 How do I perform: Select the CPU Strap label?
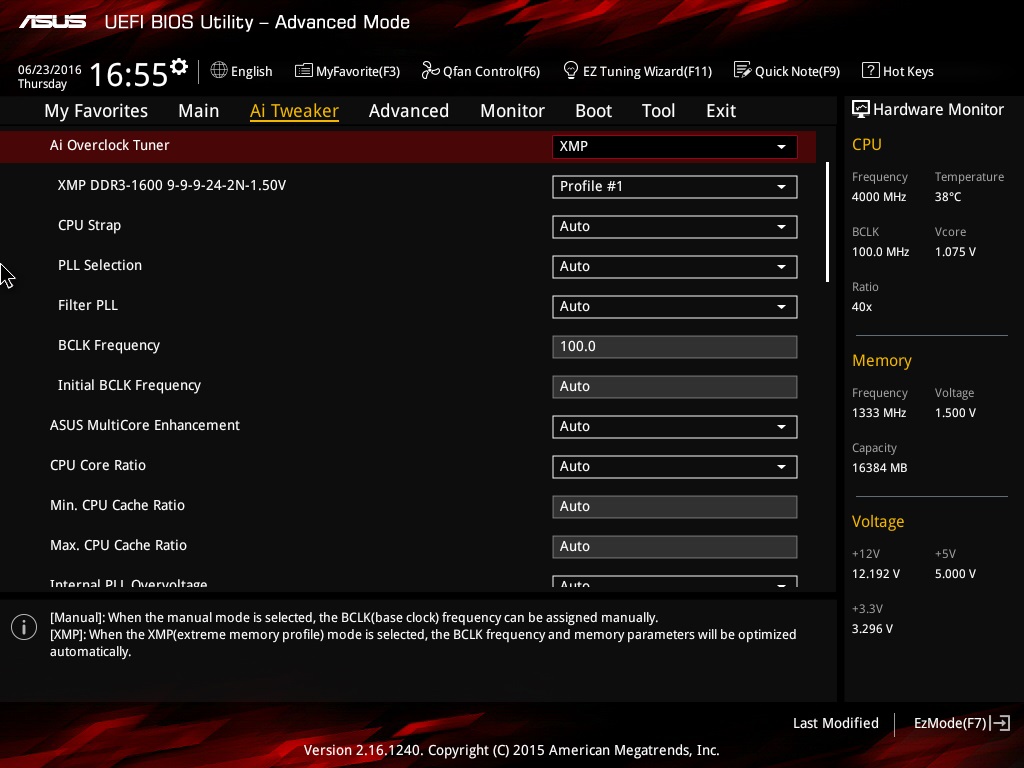89,225
